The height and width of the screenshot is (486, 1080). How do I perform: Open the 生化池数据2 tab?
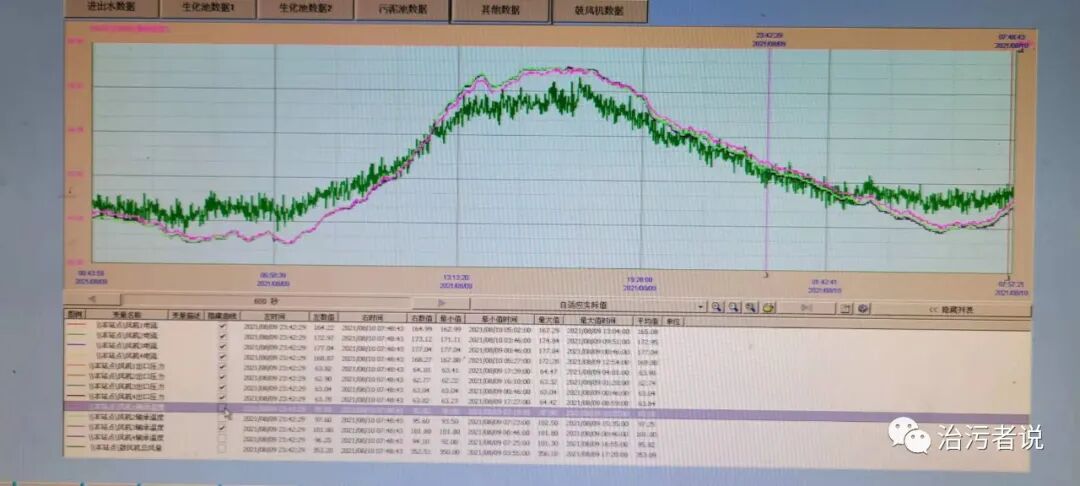pos(305,10)
